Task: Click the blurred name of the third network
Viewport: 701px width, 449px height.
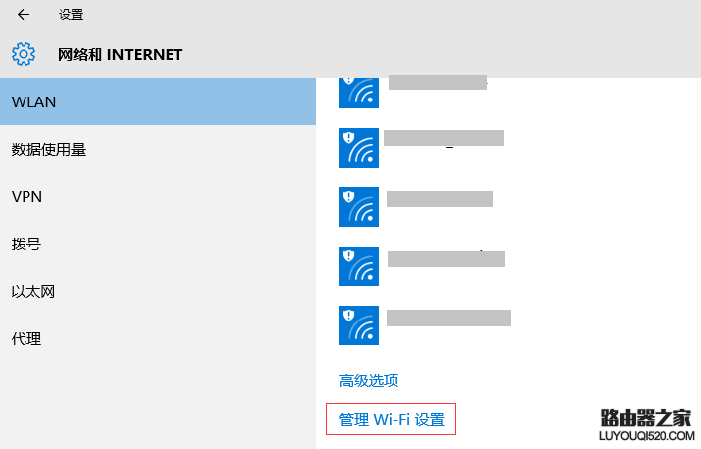Action: coord(440,198)
